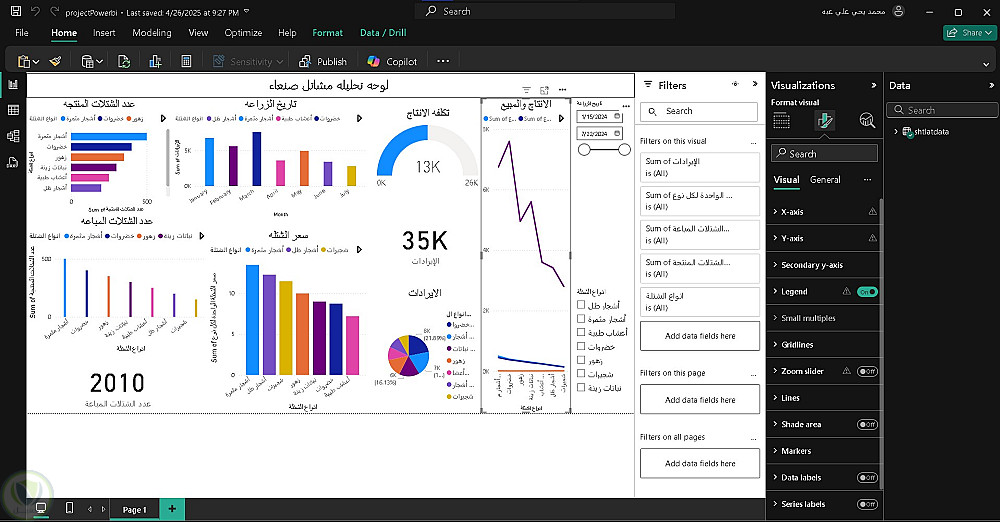This screenshot has width=1000, height=522.
Task: Open the Insert ribbon tab
Action: (104, 33)
